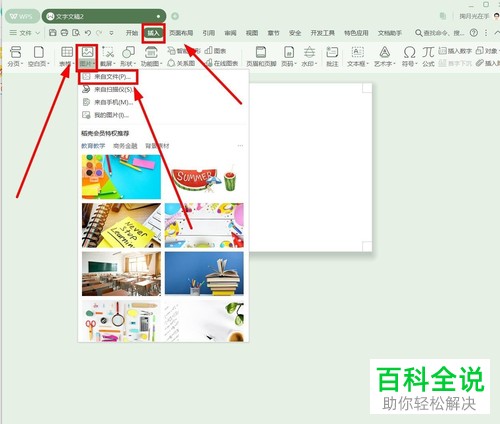Insert an 在线图表 online chart
The height and width of the screenshot is (424, 500).
coord(222,63)
